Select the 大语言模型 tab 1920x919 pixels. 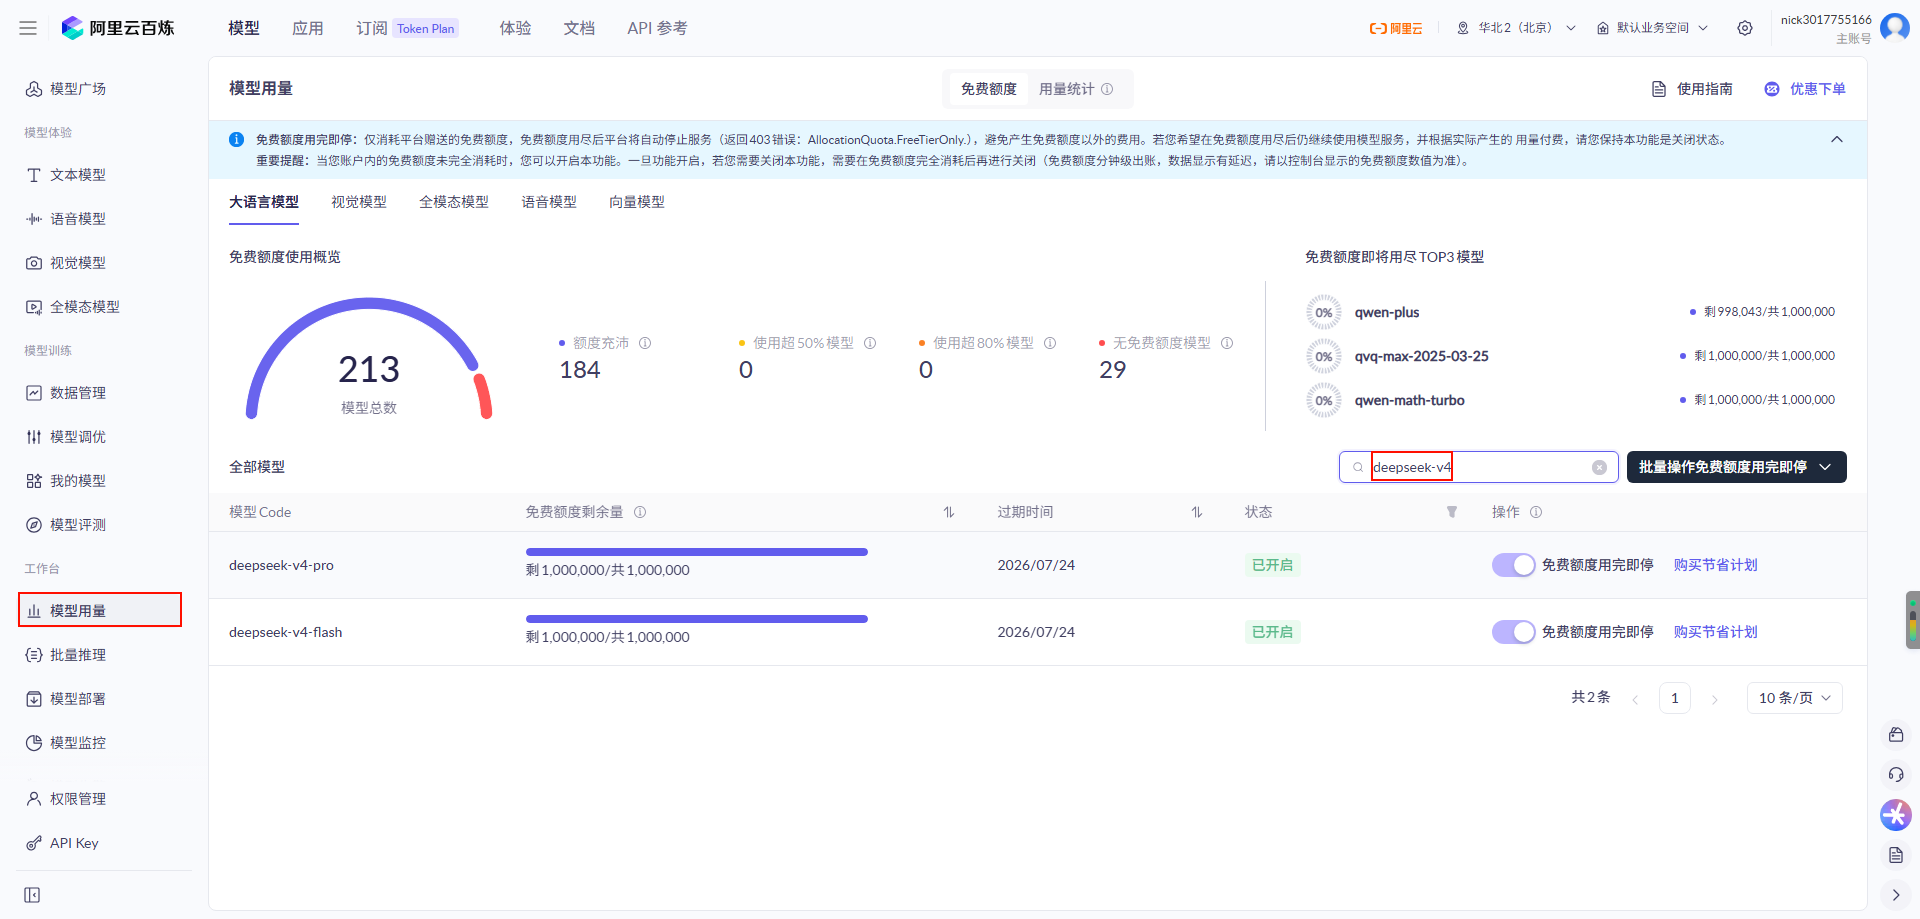[x=264, y=202]
